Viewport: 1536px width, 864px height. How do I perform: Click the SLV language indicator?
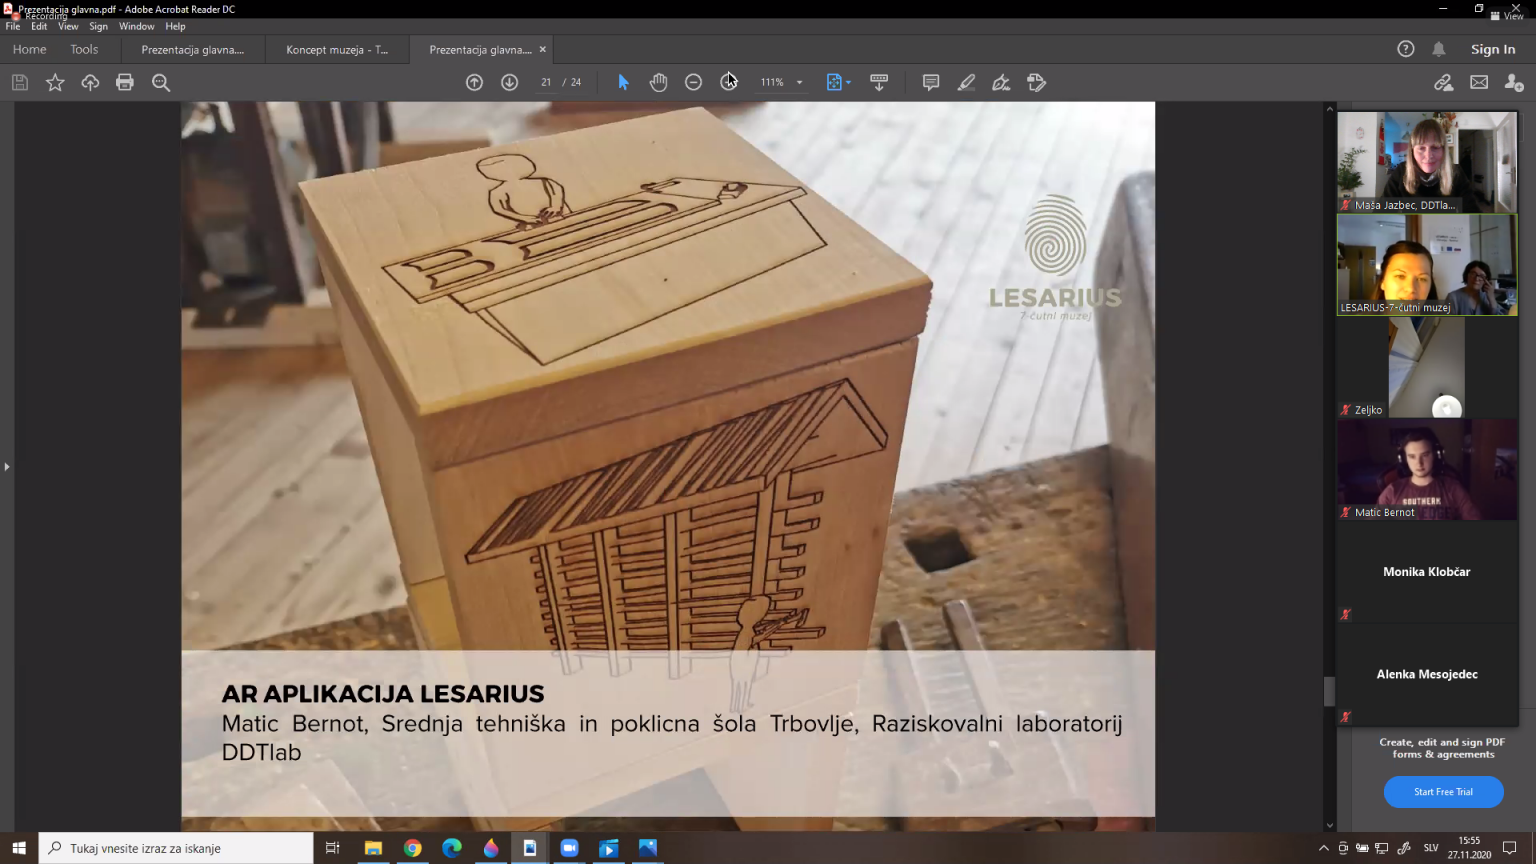[x=1431, y=848]
